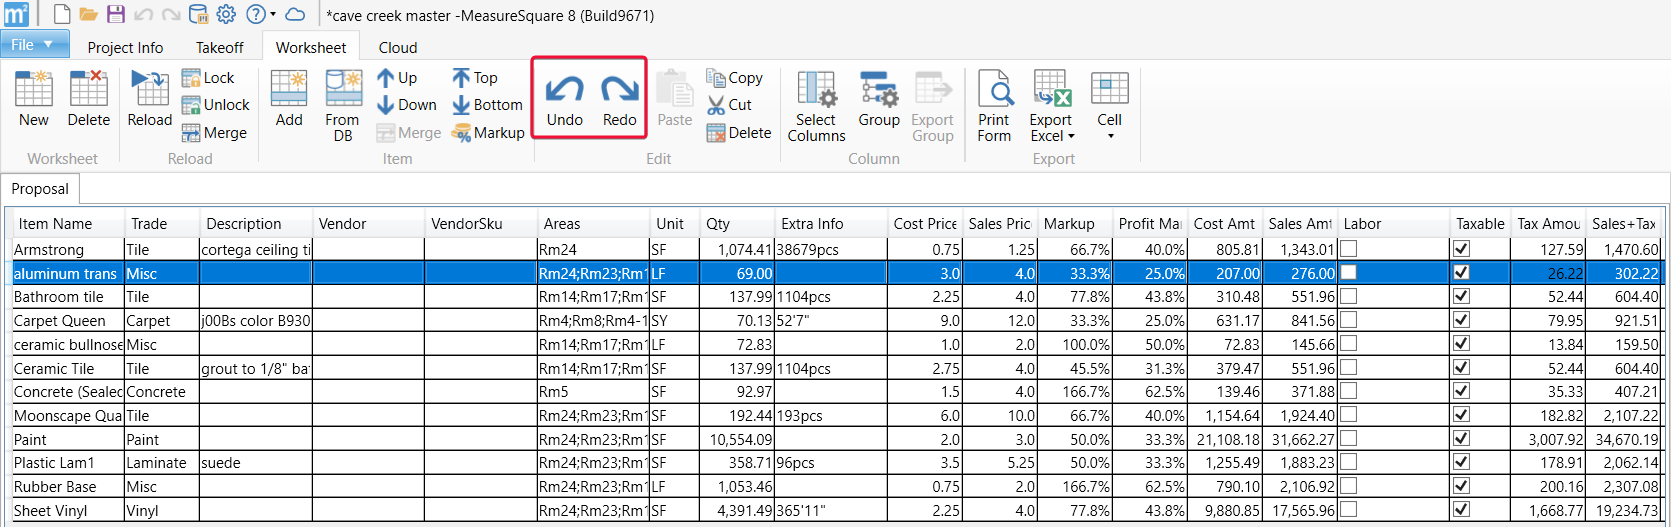1671x527 pixels.
Task: Click the Copy button
Action: pyautogui.click(x=735, y=78)
